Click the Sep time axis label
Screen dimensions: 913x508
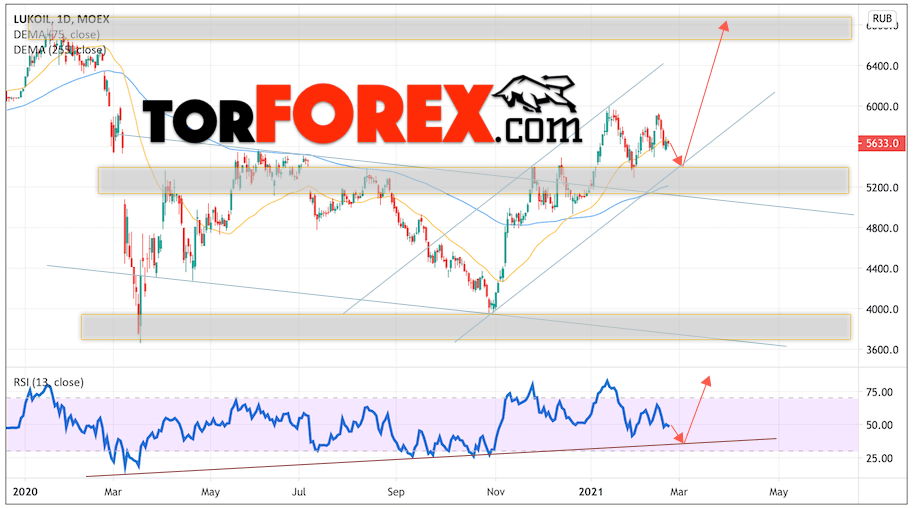tap(396, 492)
